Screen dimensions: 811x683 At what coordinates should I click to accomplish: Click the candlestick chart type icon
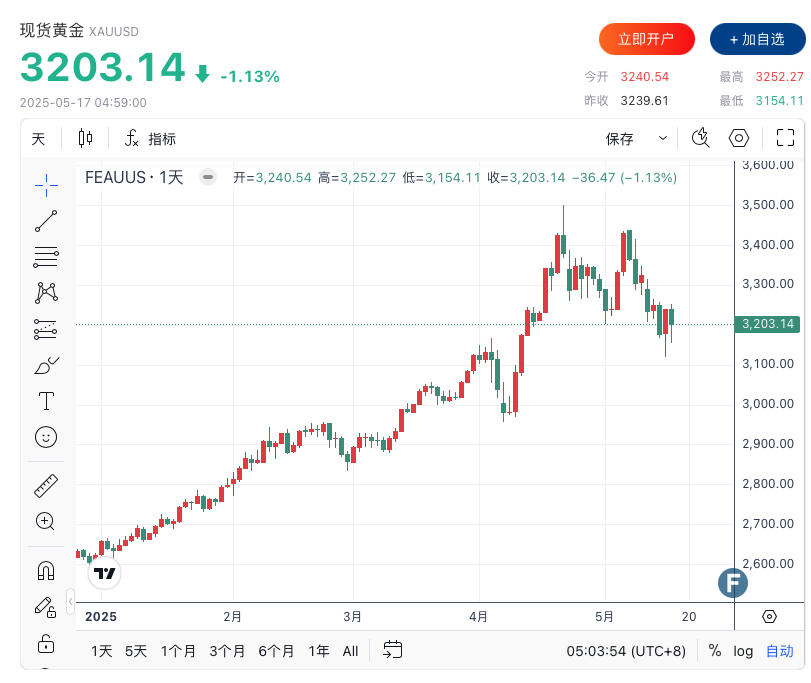click(85, 139)
